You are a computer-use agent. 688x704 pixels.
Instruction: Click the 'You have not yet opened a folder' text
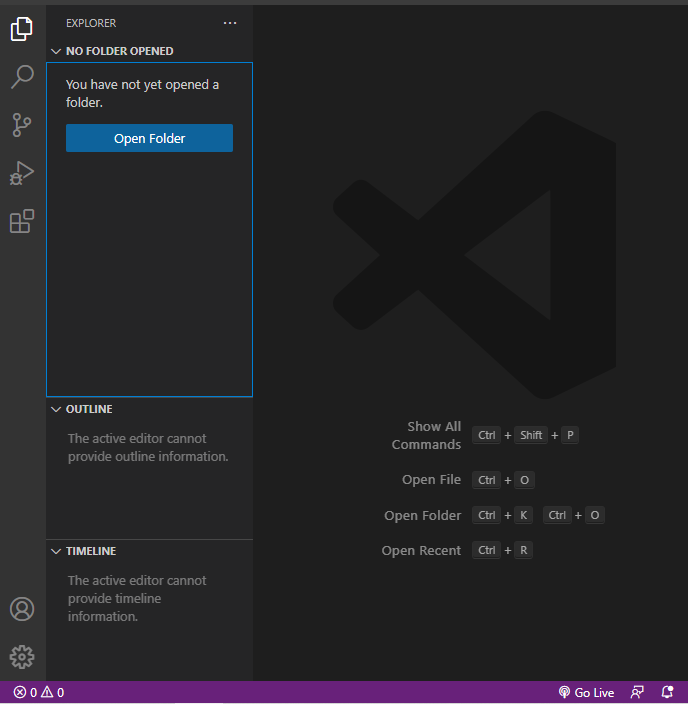[x=142, y=93]
